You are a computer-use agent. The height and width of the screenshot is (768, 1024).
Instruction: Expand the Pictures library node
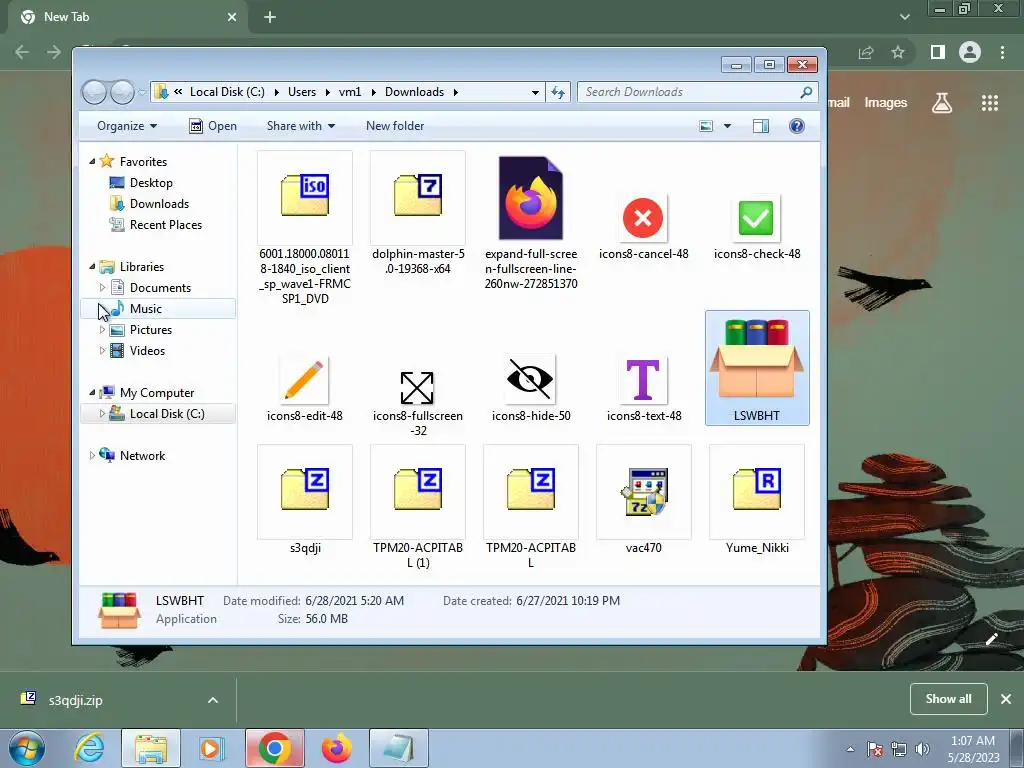[x=102, y=330]
